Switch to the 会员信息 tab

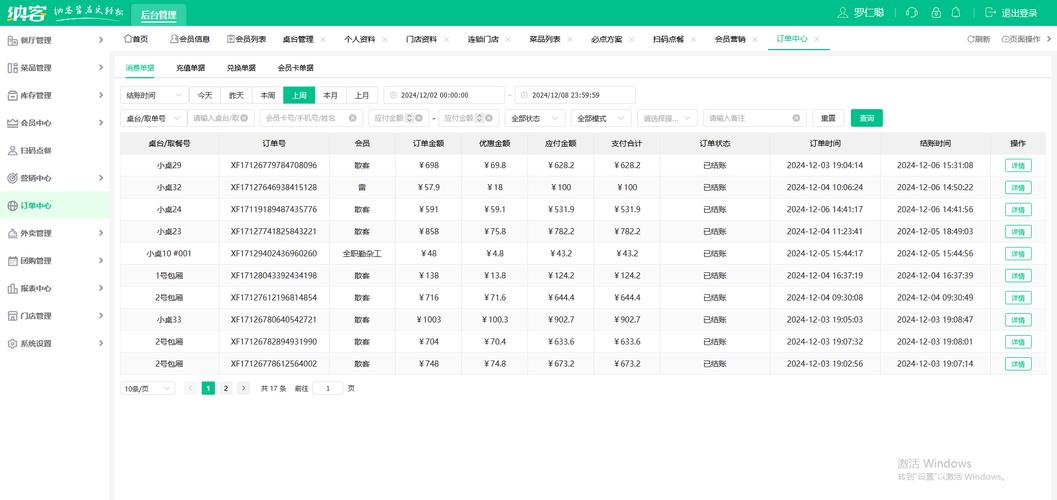(190, 39)
